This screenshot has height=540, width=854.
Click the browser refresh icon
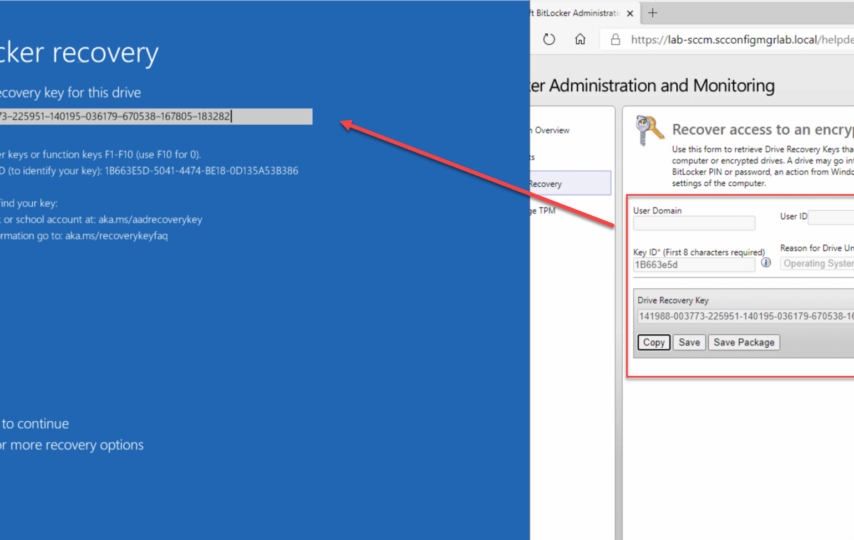[549, 39]
